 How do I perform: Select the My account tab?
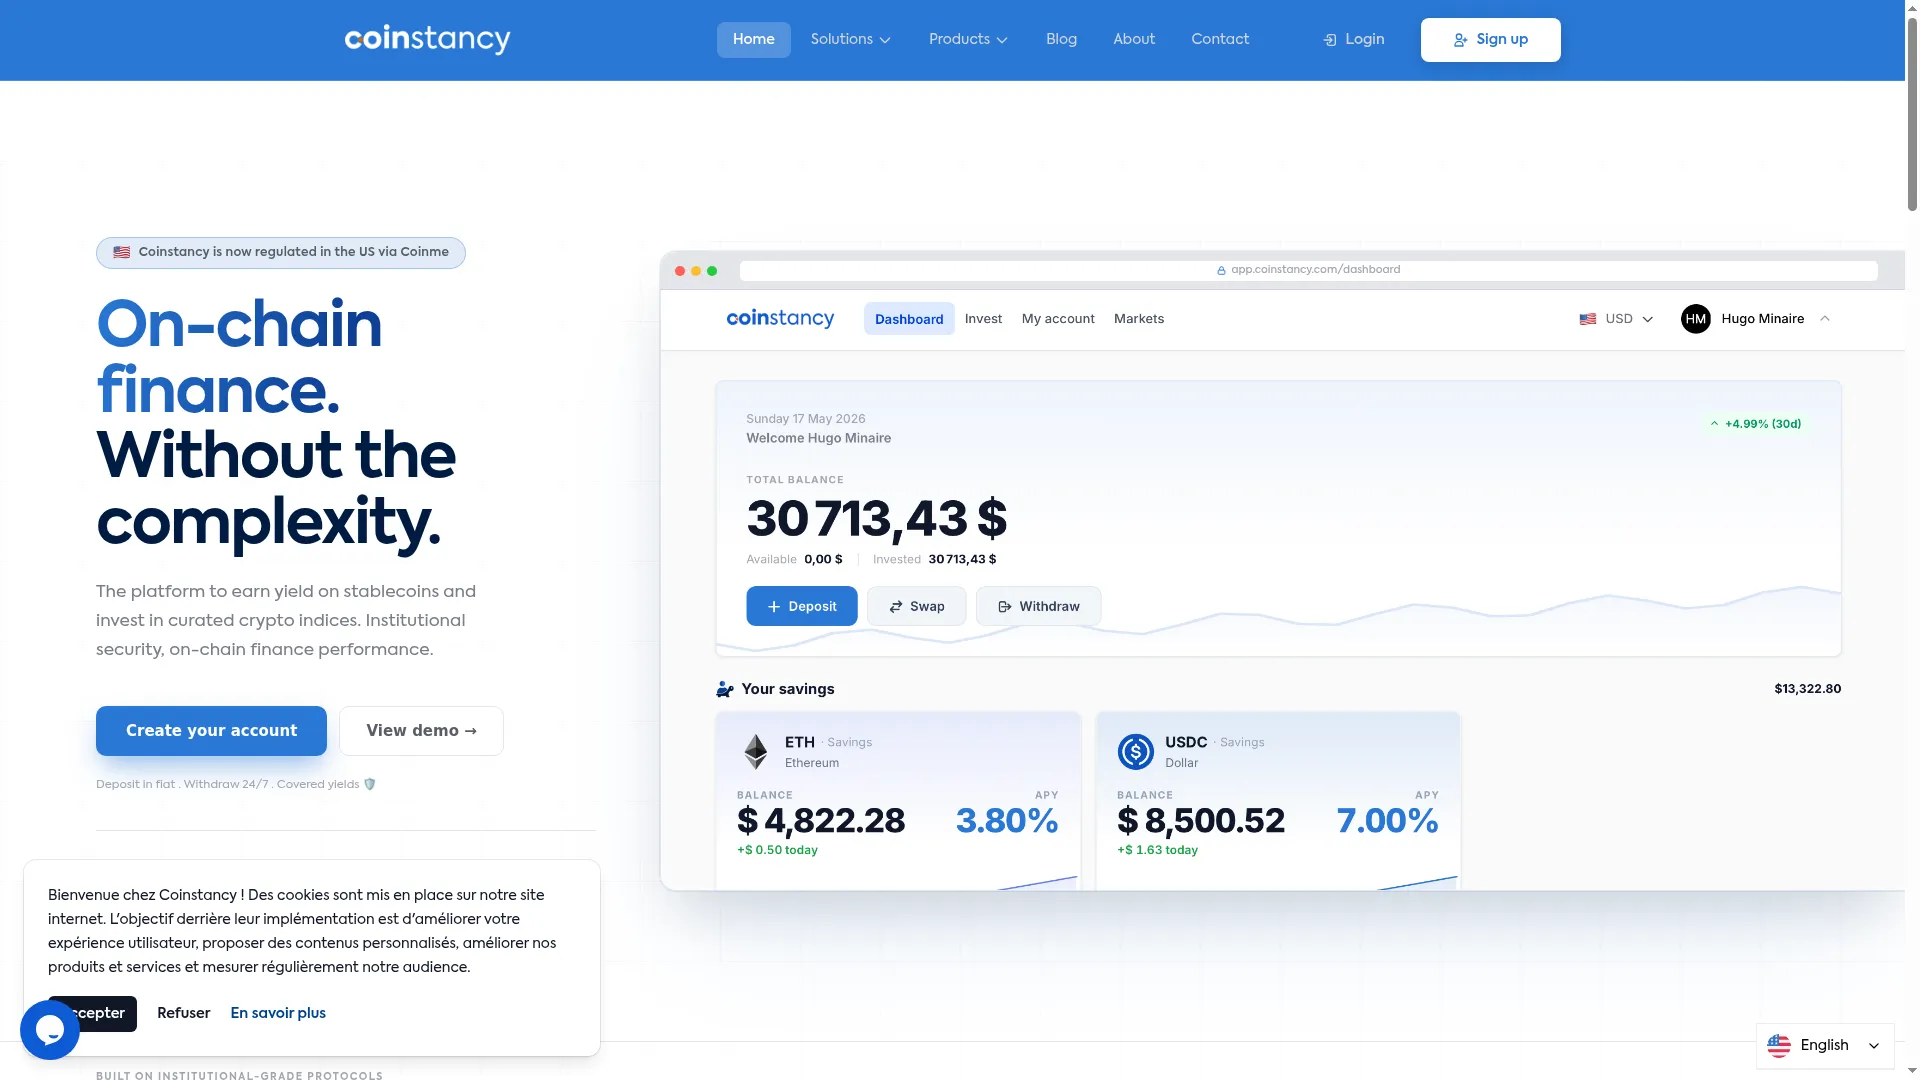coord(1058,319)
